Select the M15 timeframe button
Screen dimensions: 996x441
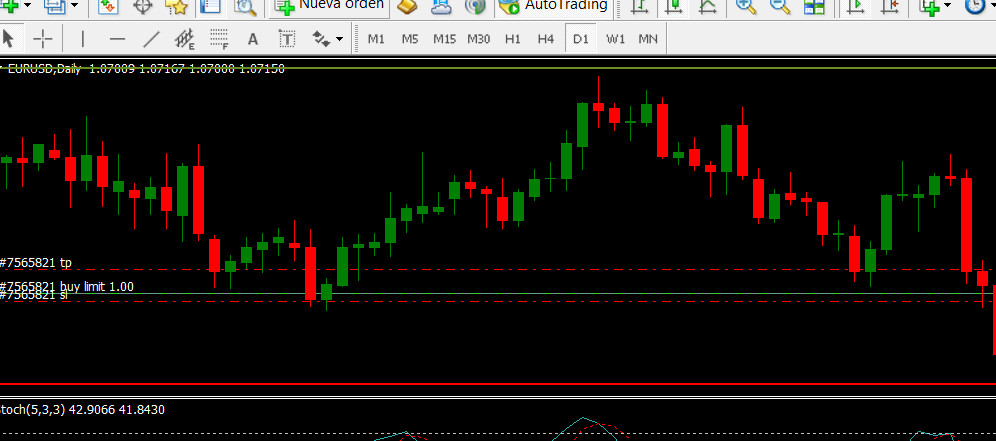click(444, 39)
